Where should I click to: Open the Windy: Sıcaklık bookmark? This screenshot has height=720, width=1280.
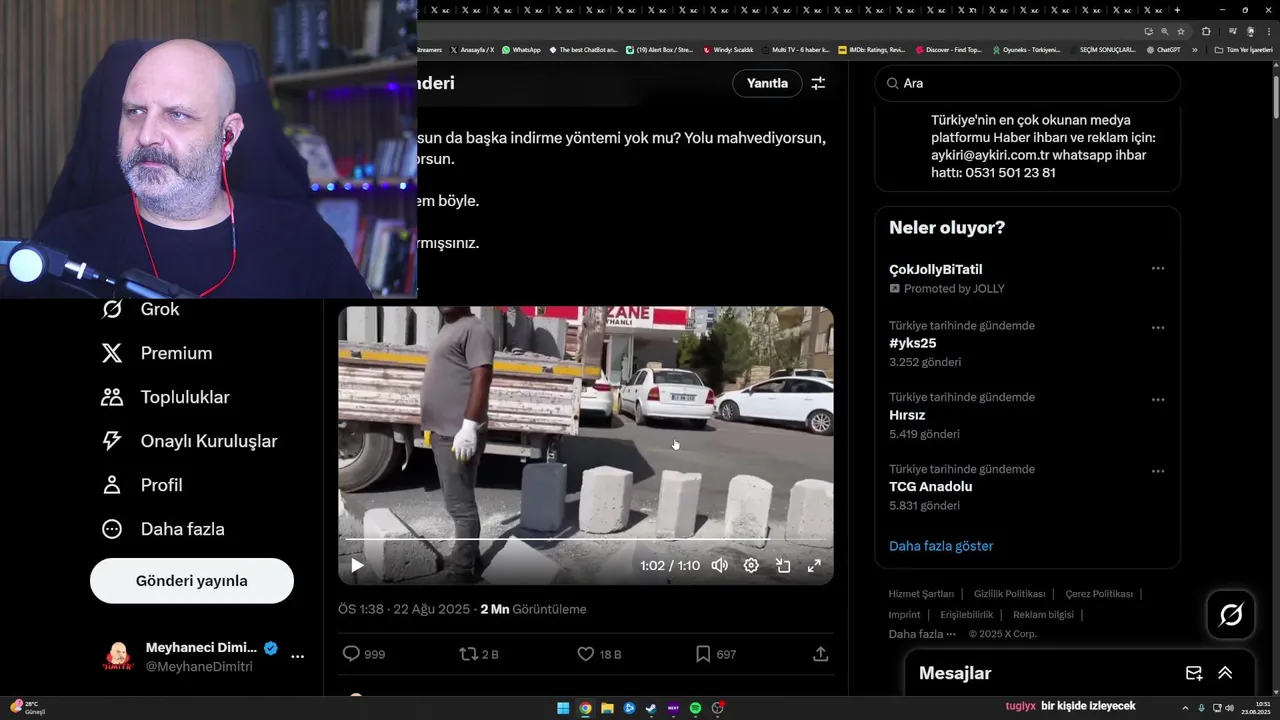coord(728,50)
